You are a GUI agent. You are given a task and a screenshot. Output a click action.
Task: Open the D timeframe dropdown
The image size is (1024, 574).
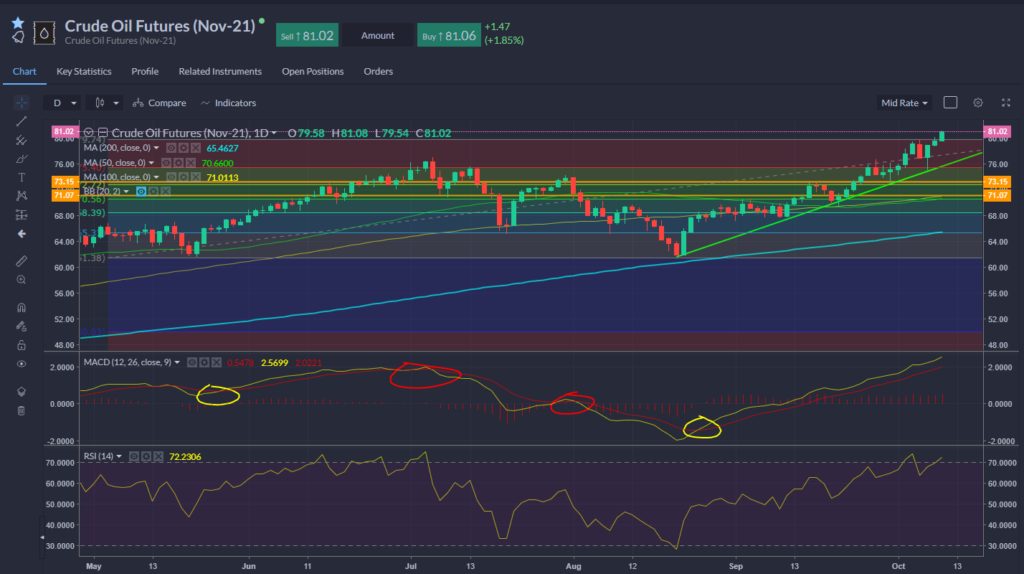[x=63, y=103]
